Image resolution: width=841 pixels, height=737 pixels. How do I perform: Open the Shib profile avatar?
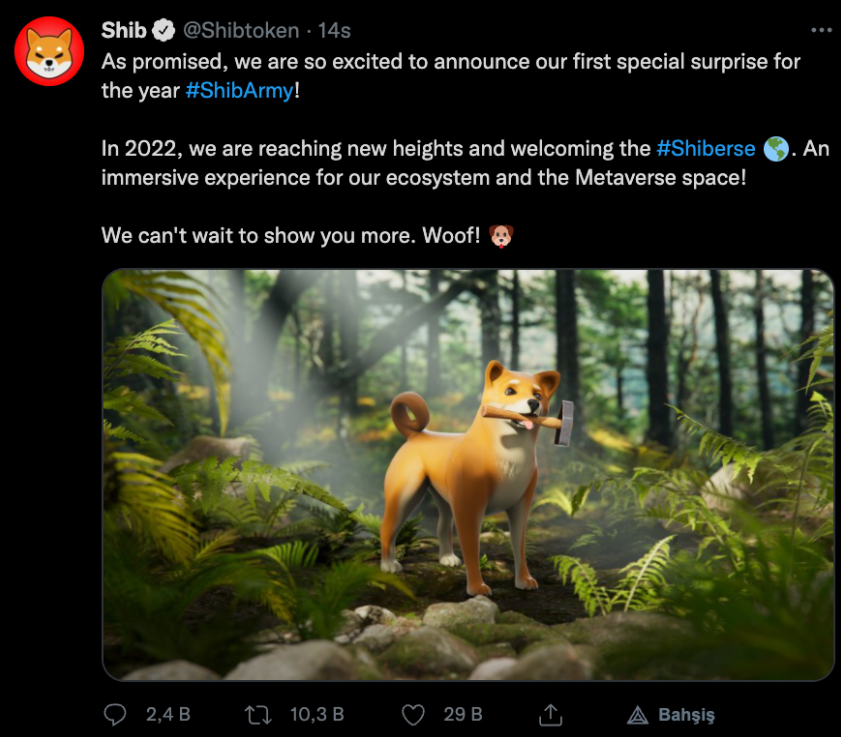point(49,51)
